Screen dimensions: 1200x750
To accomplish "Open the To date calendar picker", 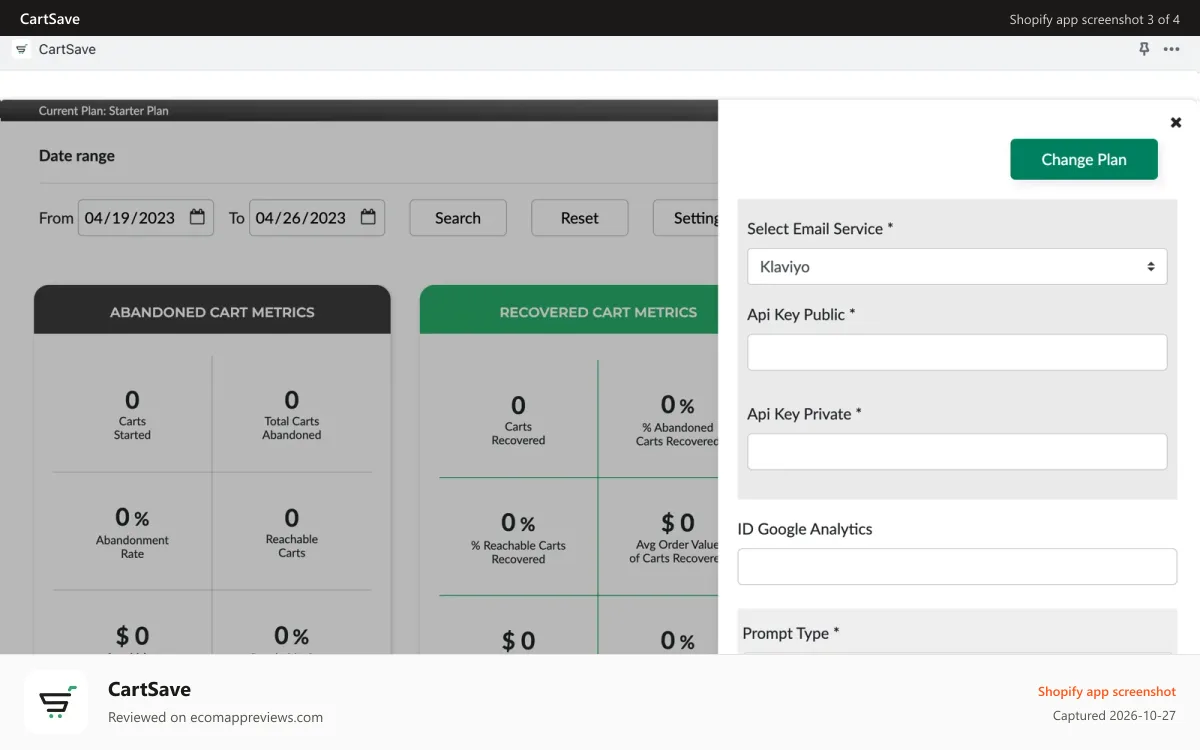I will 368,217.
